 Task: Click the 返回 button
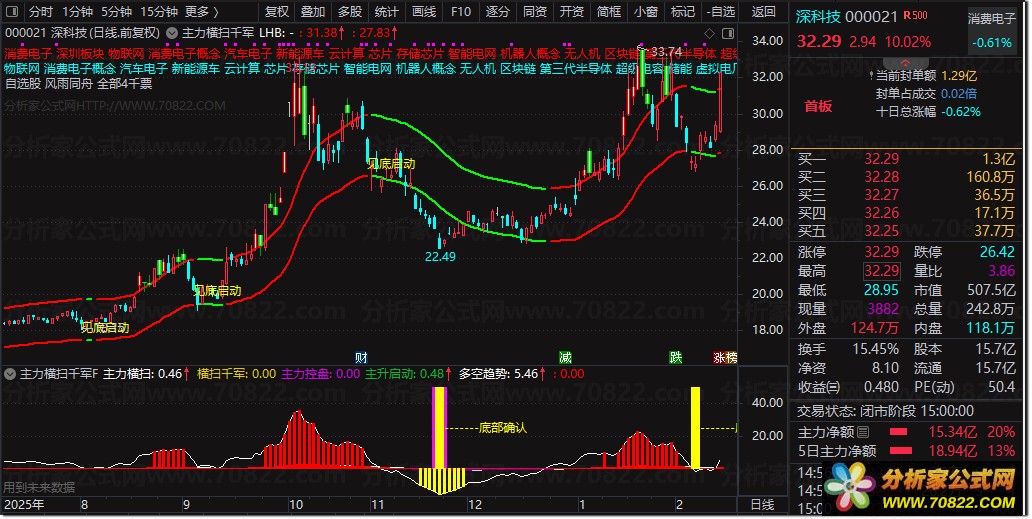tap(763, 12)
